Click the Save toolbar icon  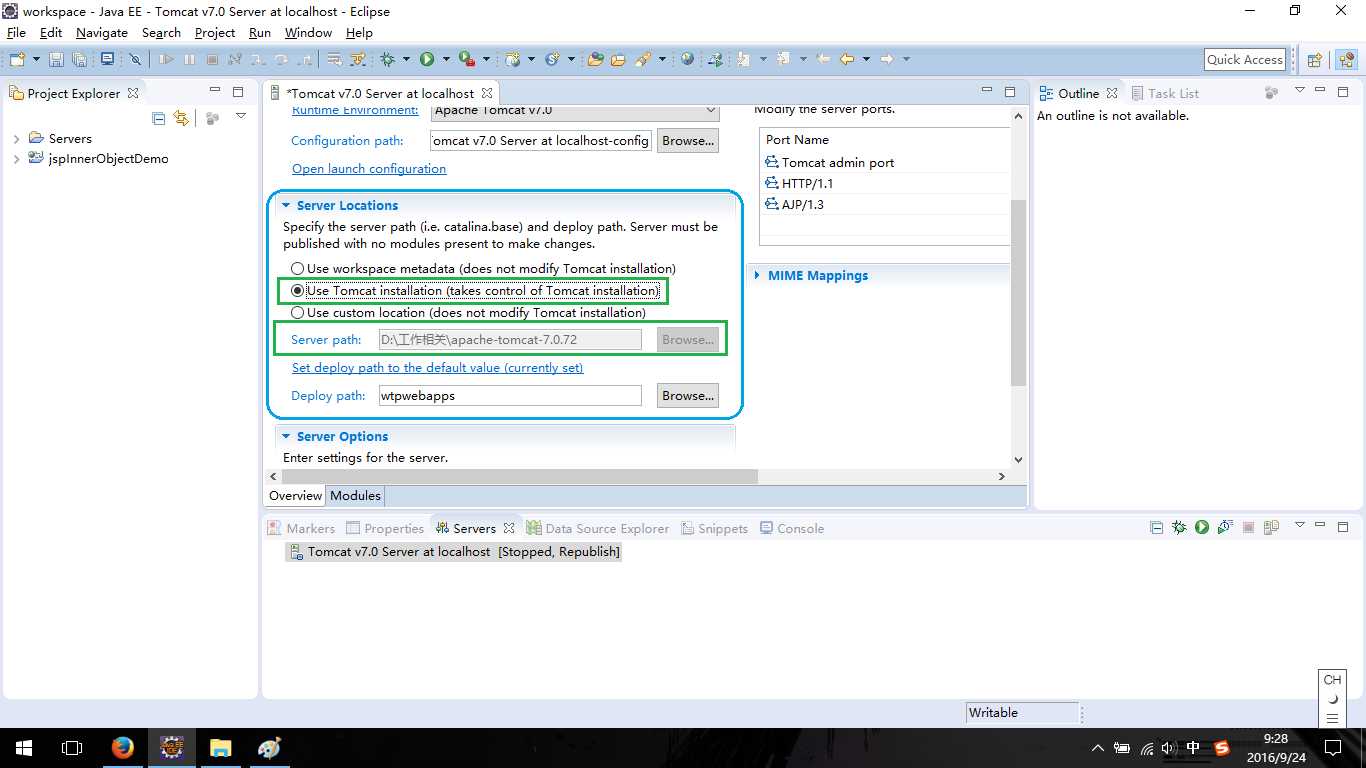pyautogui.click(x=56, y=60)
